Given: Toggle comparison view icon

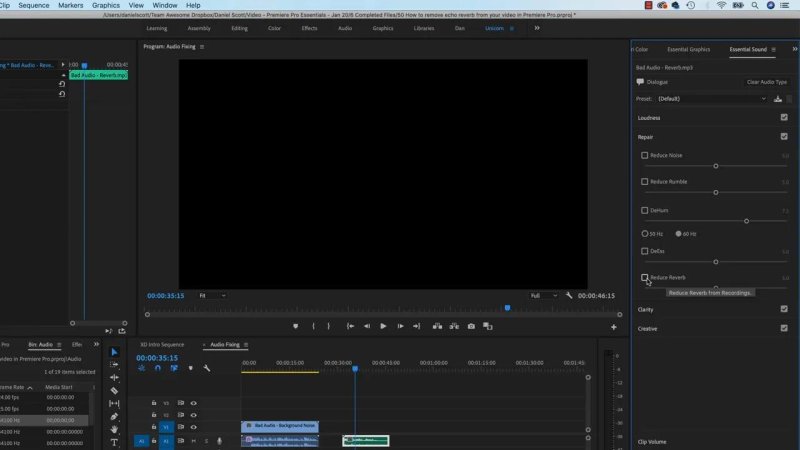Looking at the screenshot, I should pyautogui.click(x=488, y=326).
